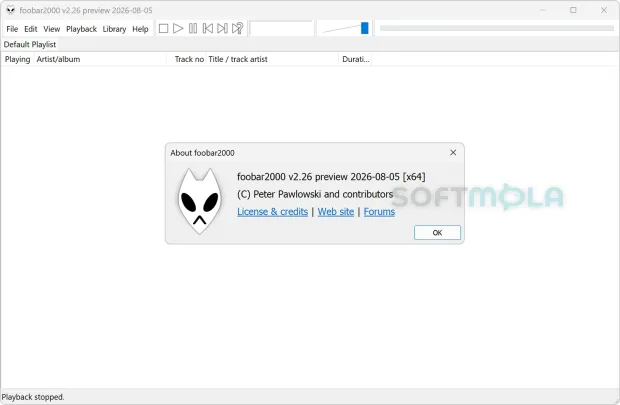Image resolution: width=620 pixels, height=405 pixels.
Task: Sort by Title / track artist column
Action: pos(272,59)
